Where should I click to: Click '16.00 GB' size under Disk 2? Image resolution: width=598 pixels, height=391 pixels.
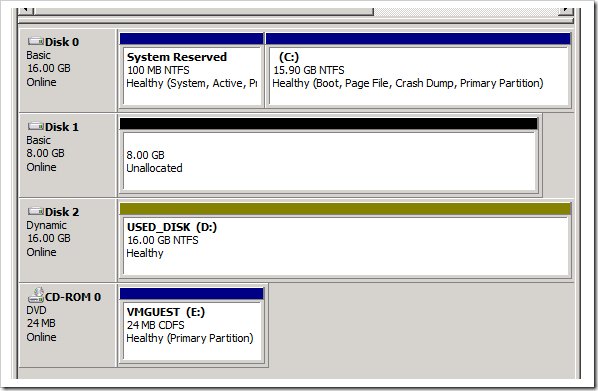coord(49,238)
